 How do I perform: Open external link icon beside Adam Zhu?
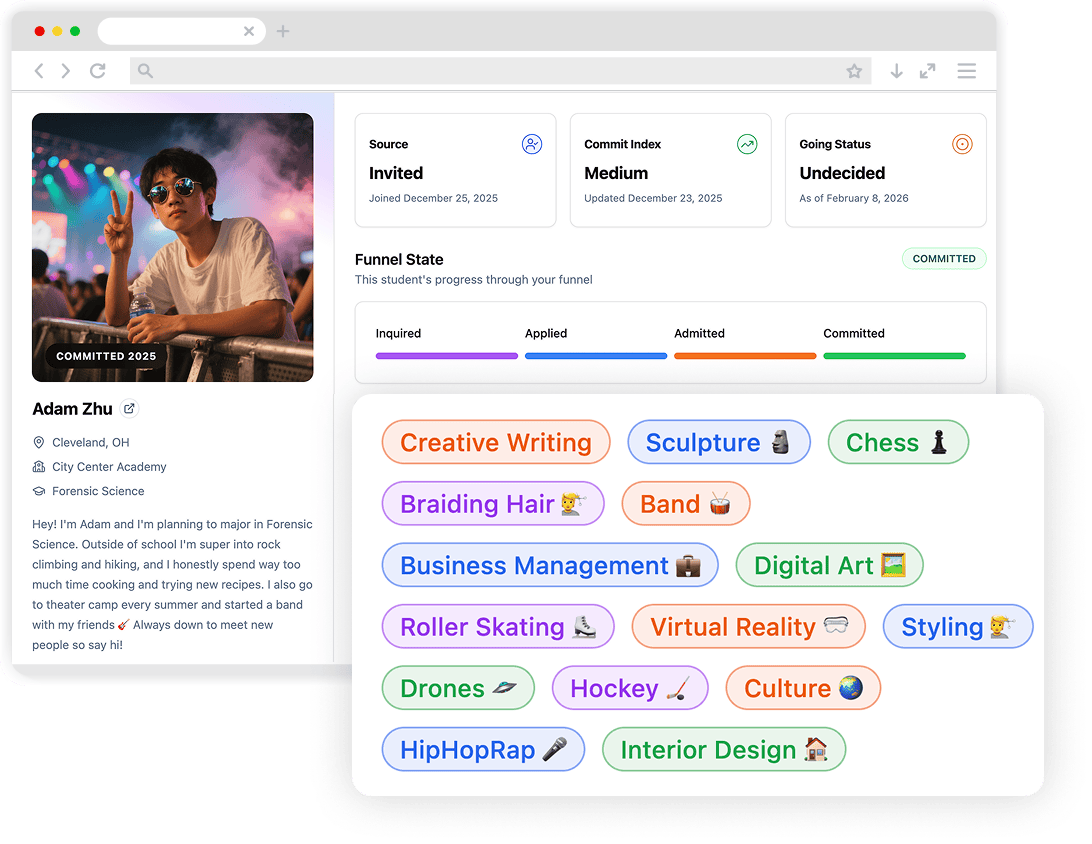[129, 409]
